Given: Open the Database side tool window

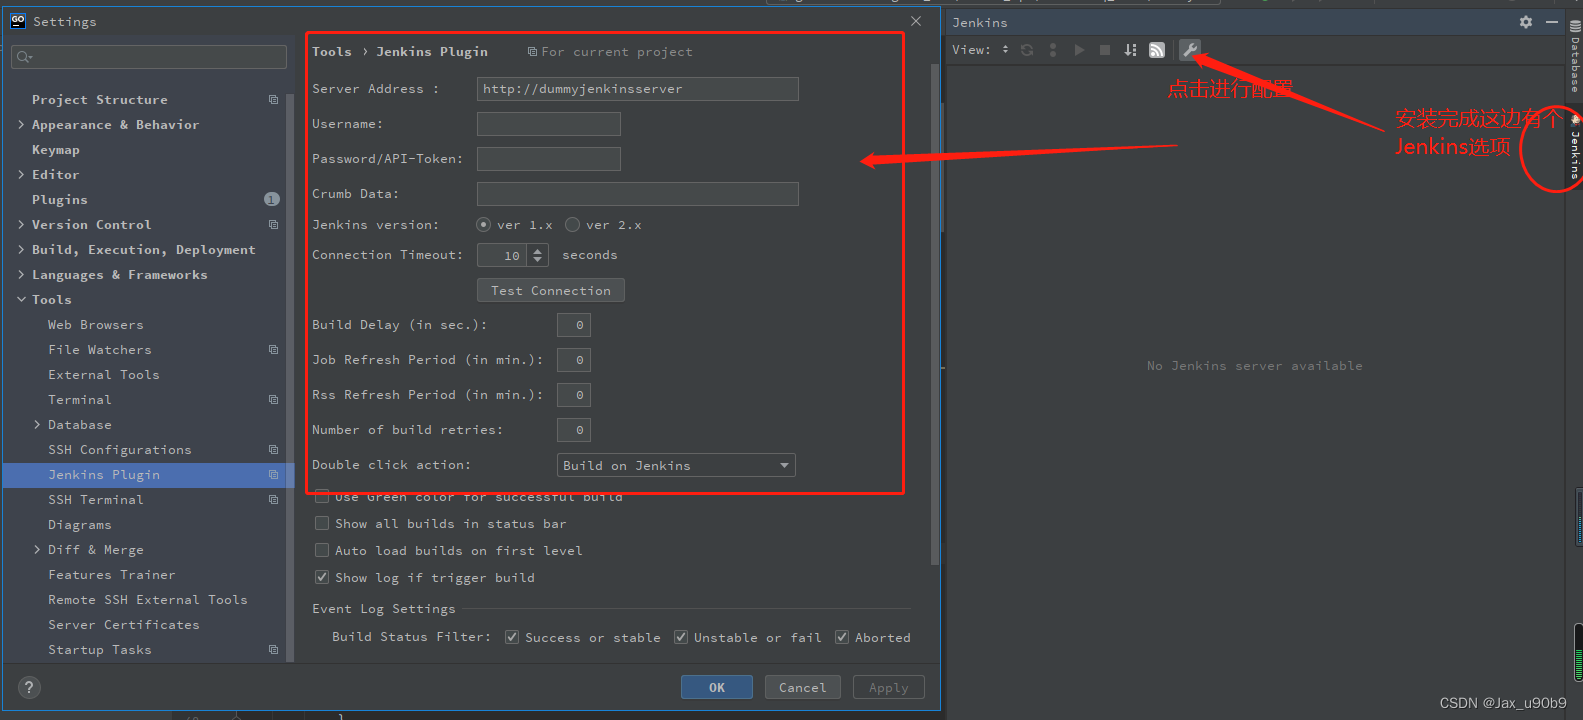Looking at the screenshot, I should pos(1575,58).
